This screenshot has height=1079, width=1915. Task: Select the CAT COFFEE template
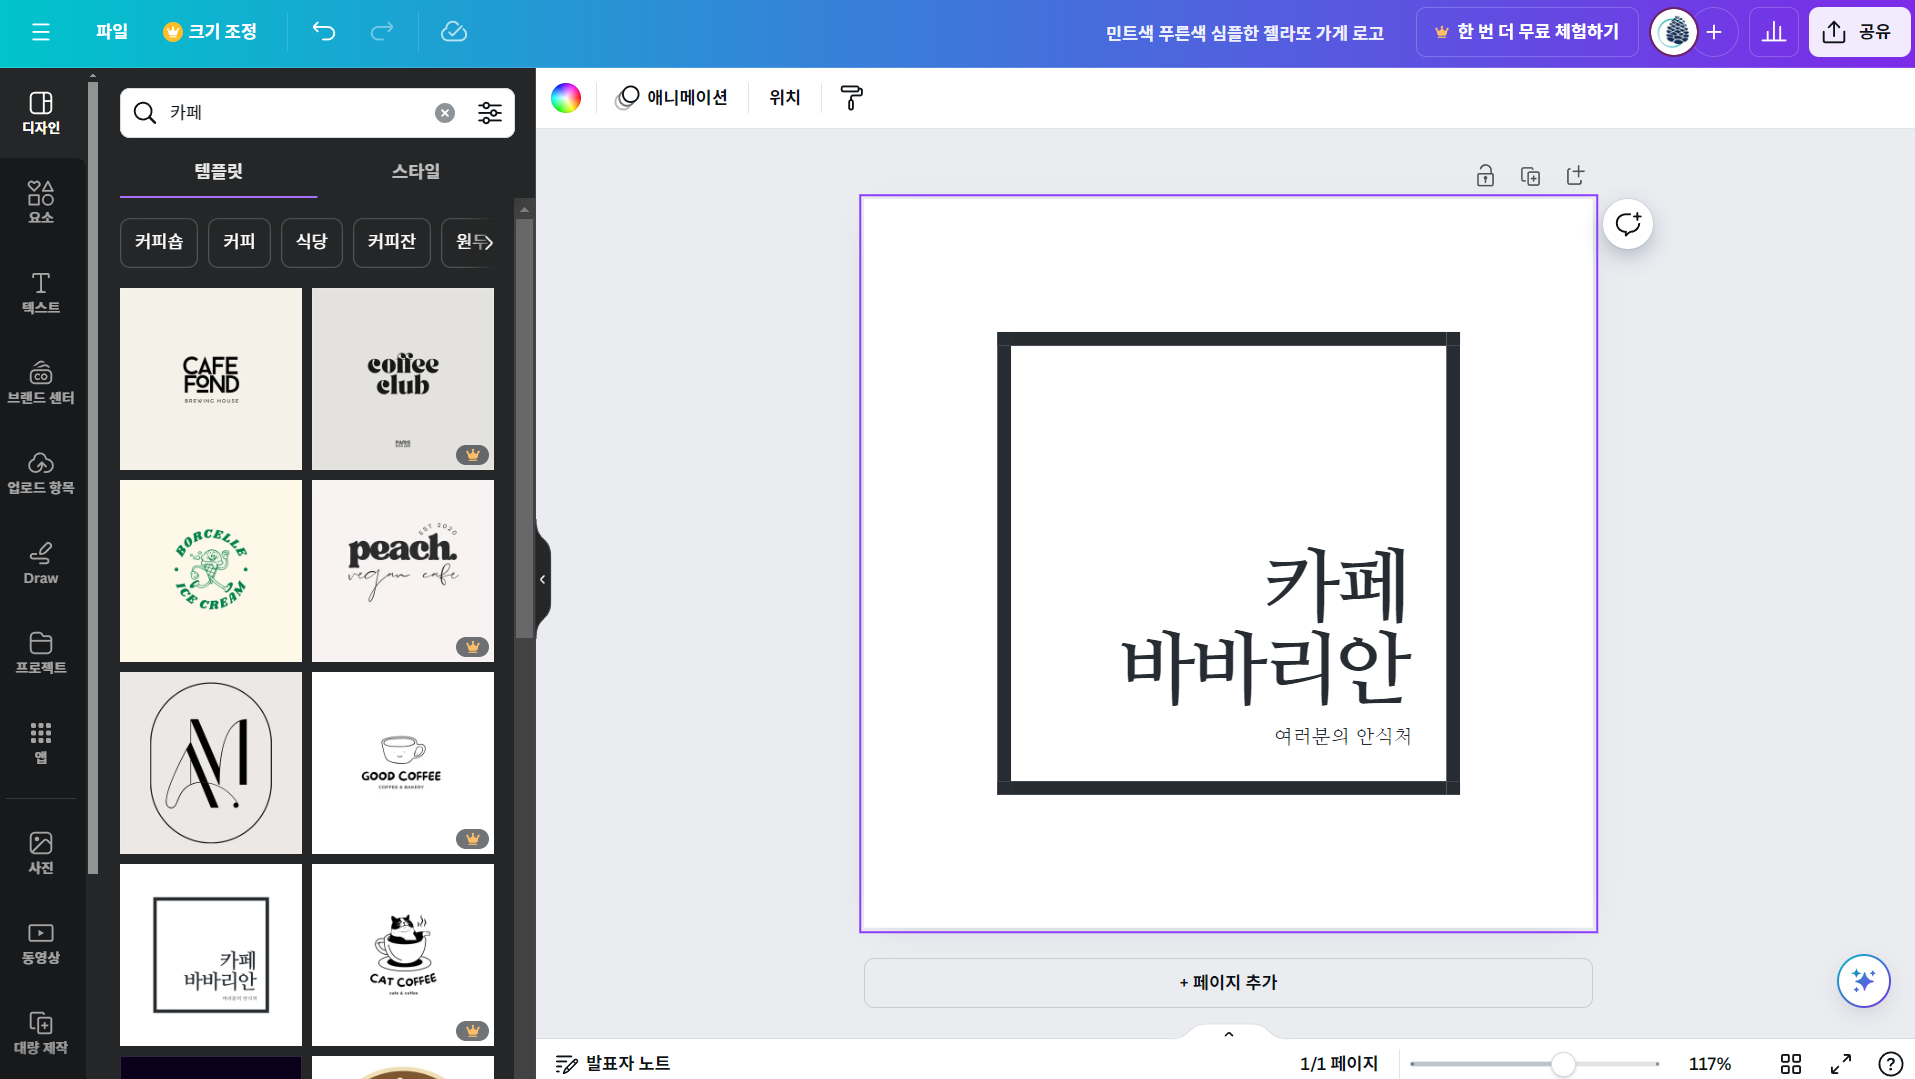[403, 955]
